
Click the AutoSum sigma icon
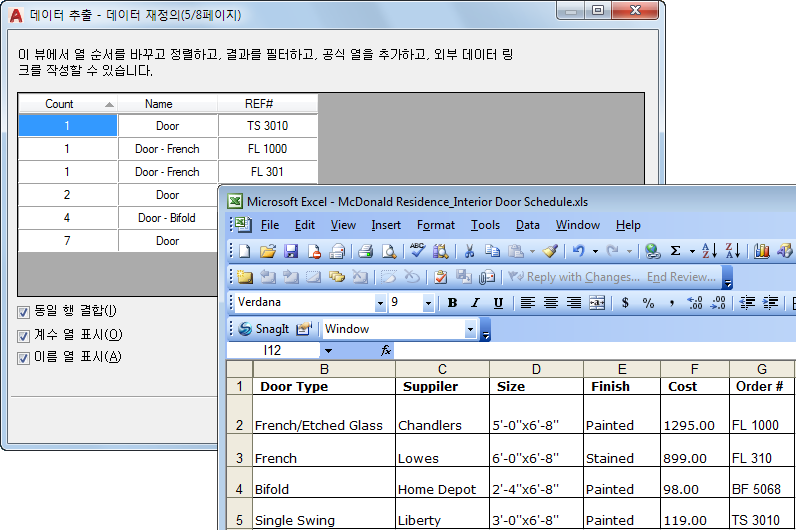tap(675, 251)
